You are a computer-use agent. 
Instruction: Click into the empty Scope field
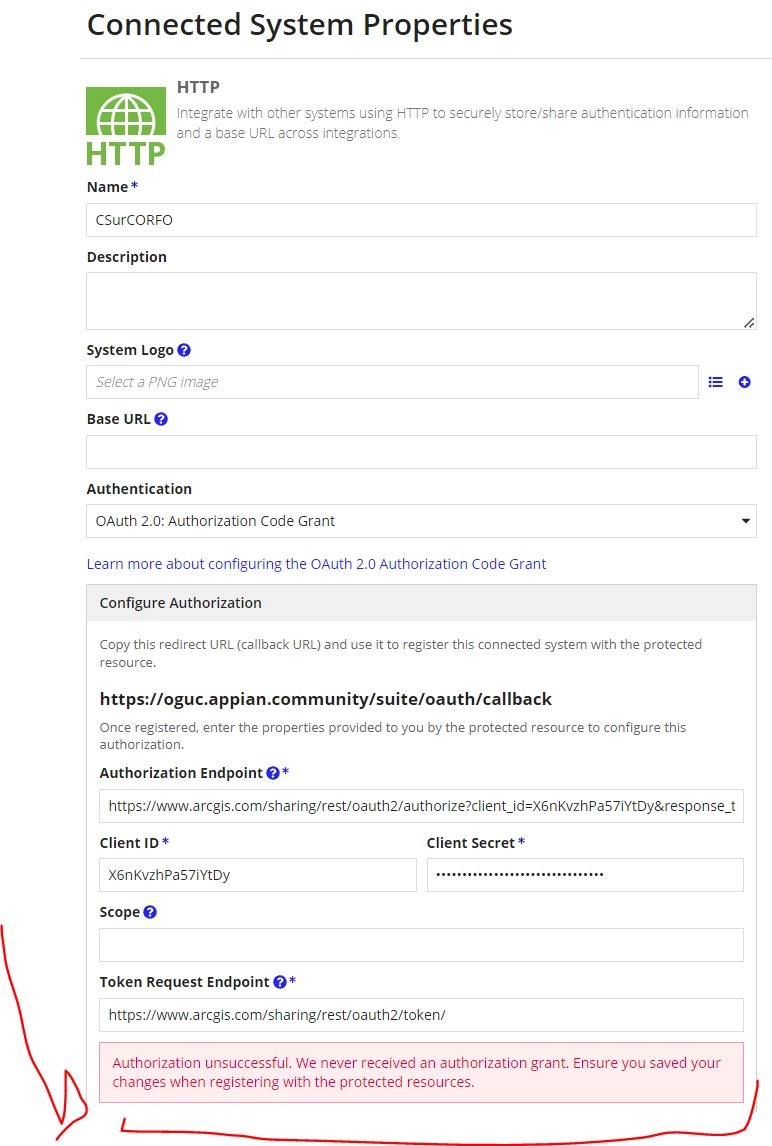tap(421, 945)
